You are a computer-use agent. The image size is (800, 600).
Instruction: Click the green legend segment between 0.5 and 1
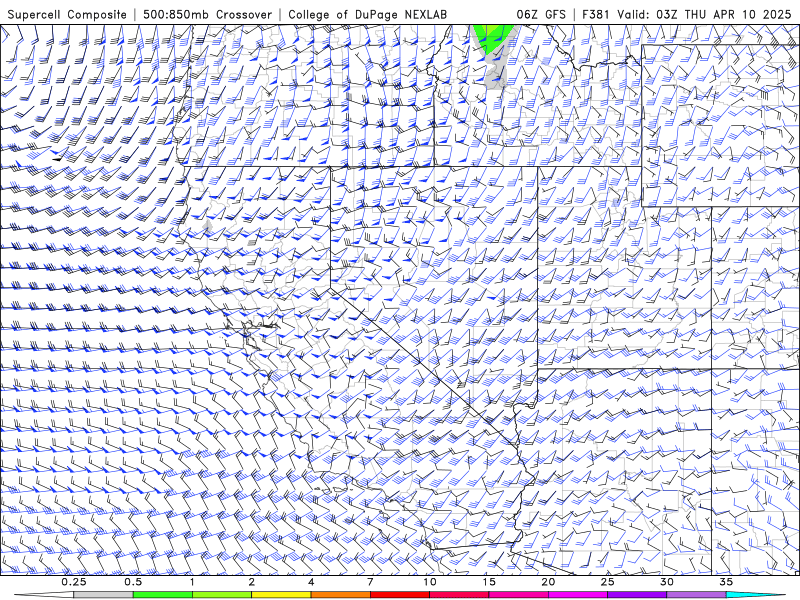pyautogui.click(x=163, y=595)
